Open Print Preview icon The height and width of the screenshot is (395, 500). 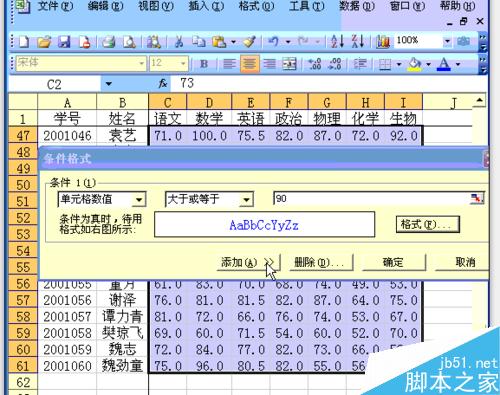(129, 42)
